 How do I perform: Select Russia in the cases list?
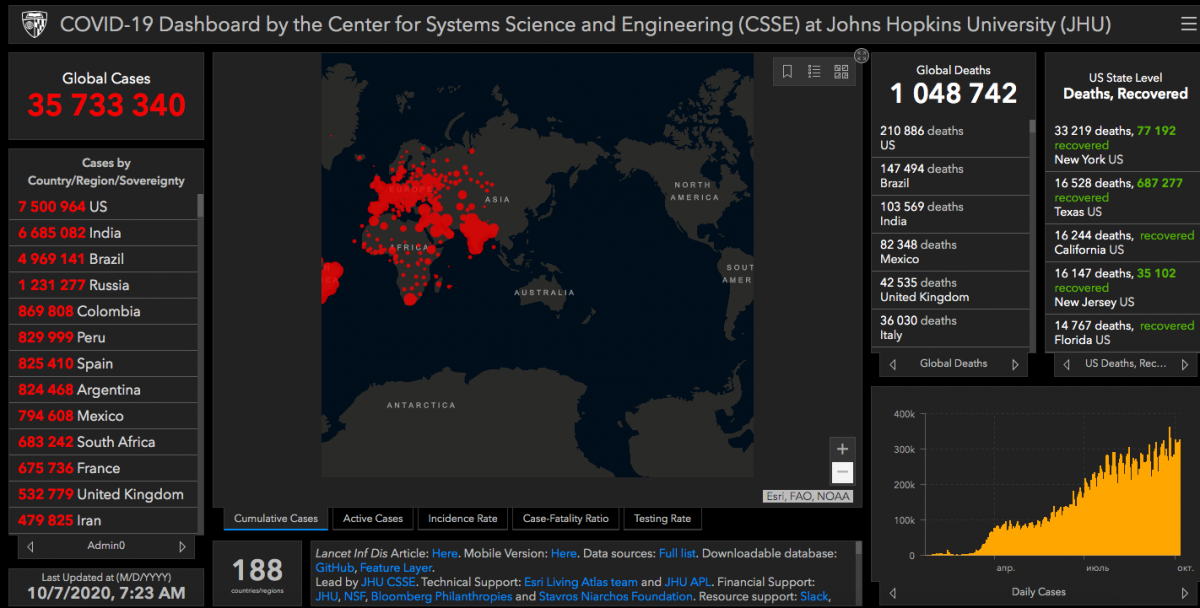click(105, 285)
